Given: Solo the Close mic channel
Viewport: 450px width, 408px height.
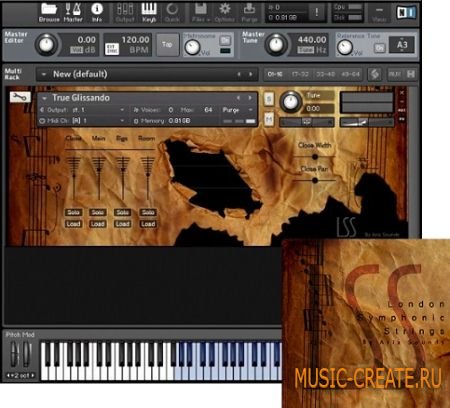Looking at the screenshot, I should 73,212.
